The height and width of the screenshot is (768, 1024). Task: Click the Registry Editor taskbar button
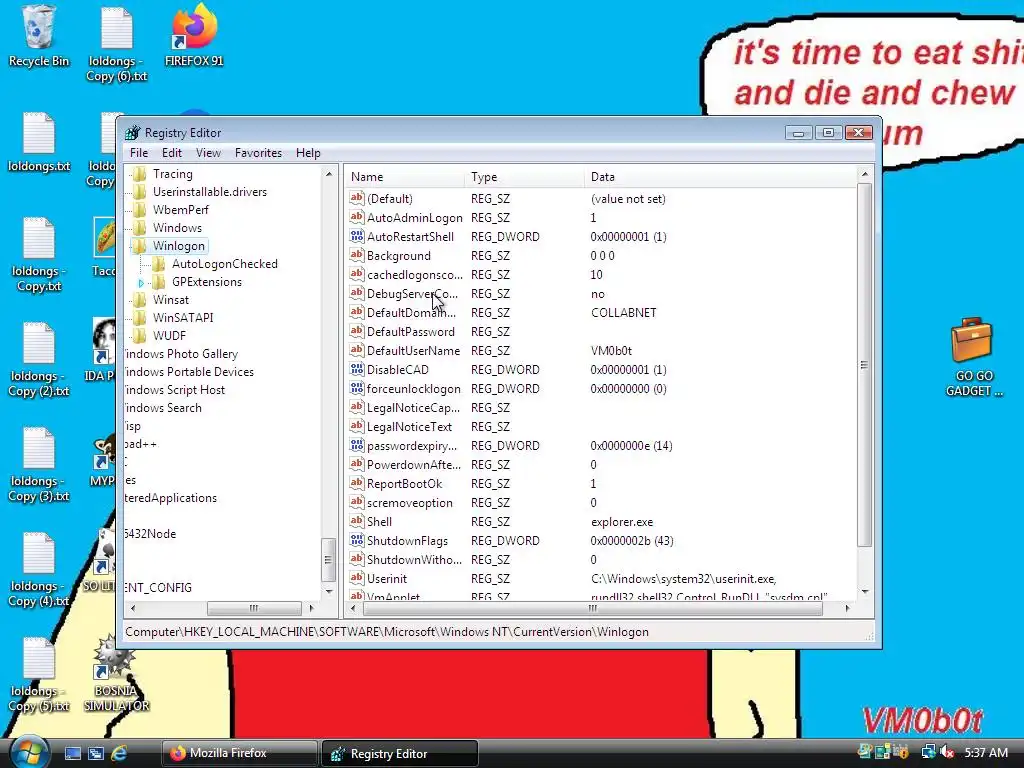pyautogui.click(x=400, y=753)
